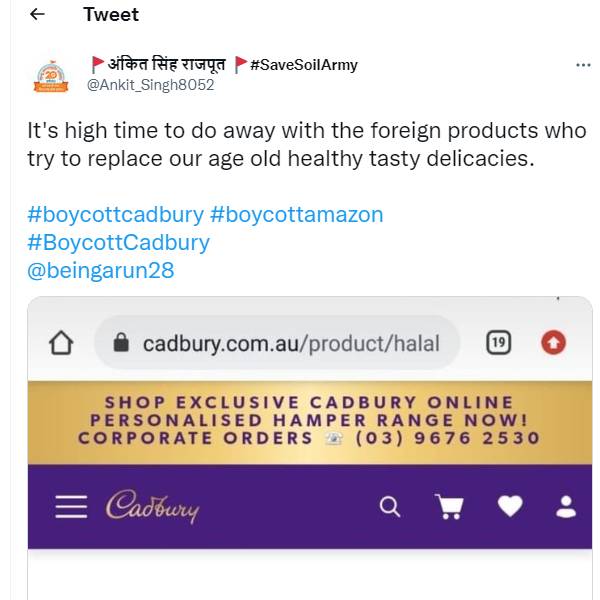The image size is (600, 600).
Task: Click the Cadbury account person icon
Action: (566, 507)
